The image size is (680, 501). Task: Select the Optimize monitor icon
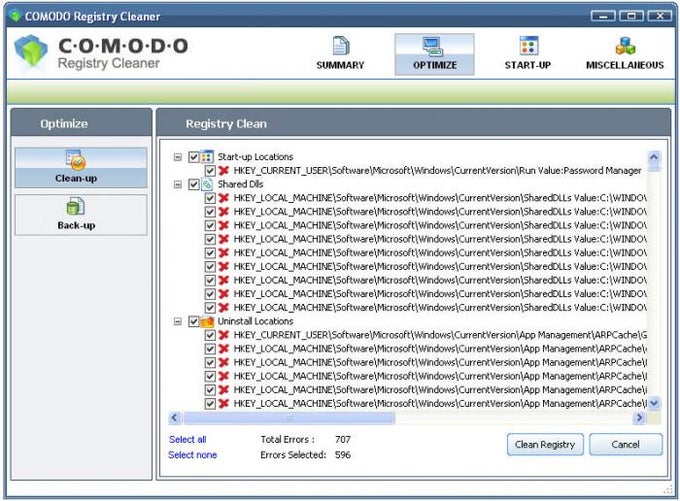pos(434,47)
